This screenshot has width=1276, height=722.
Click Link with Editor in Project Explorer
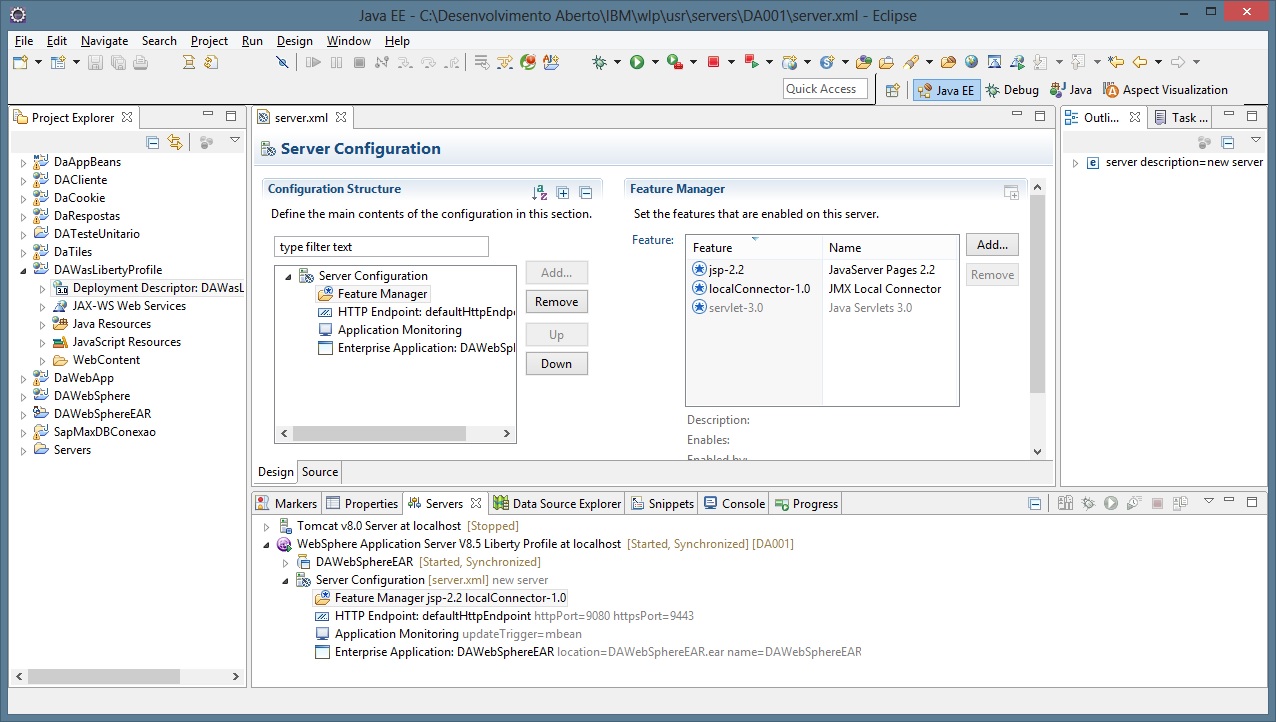pos(175,143)
